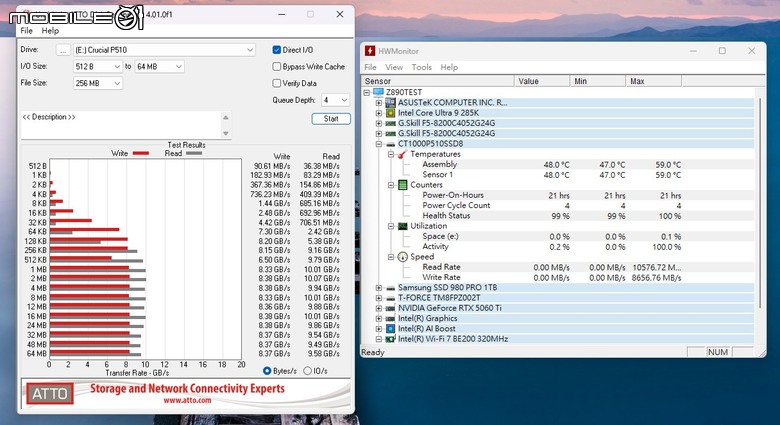Uncheck the Direct I/O checkbox

pyautogui.click(x=277, y=50)
